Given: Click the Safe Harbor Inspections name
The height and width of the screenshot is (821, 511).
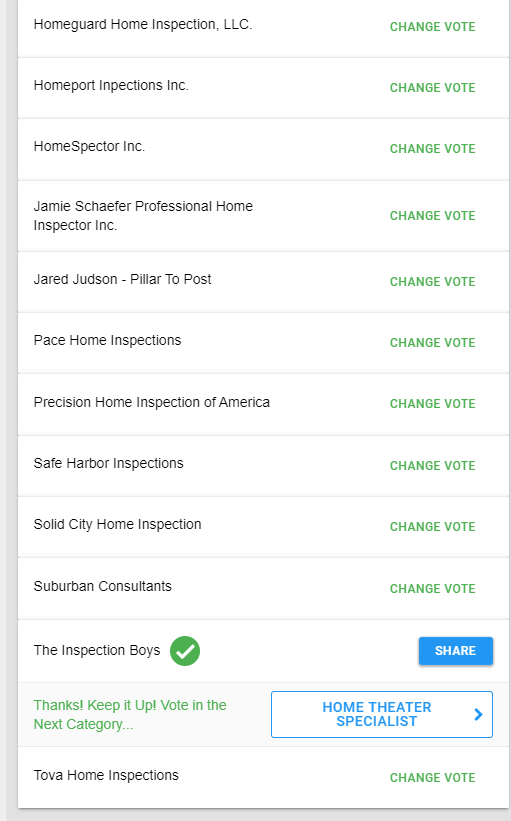Looking at the screenshot, I should [108, 463].
